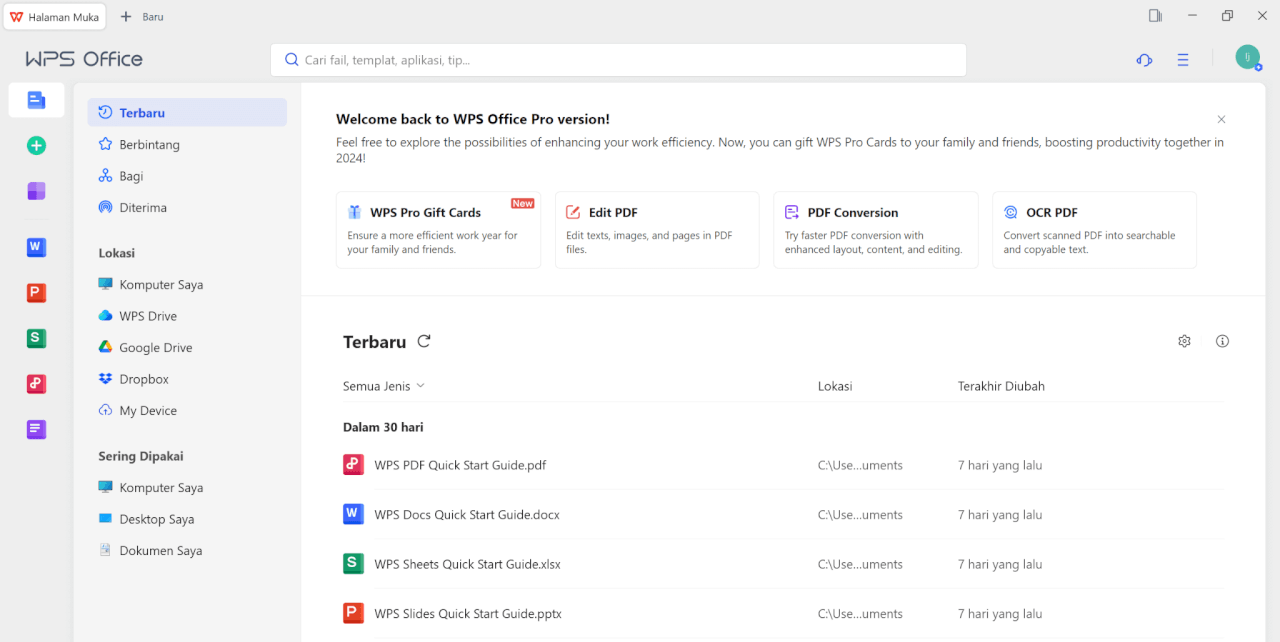Click the support headset icon
Image resolution: width=1280 pixels, height=642 pixels.
click(1144, 60)
